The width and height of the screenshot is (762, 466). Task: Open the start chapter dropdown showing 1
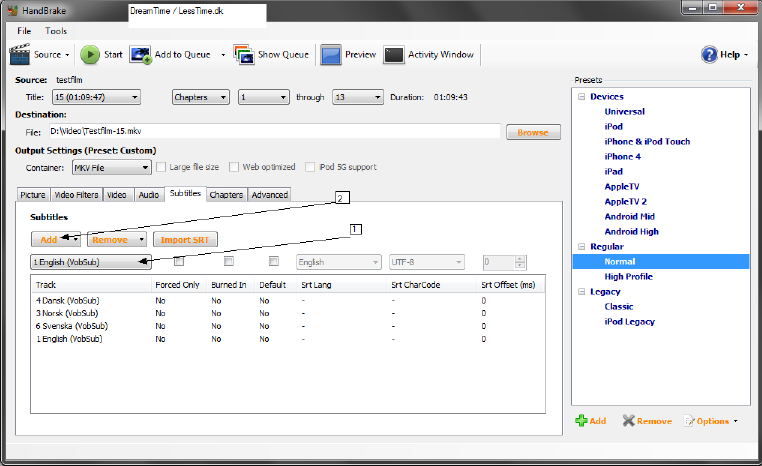click(263, 97)
